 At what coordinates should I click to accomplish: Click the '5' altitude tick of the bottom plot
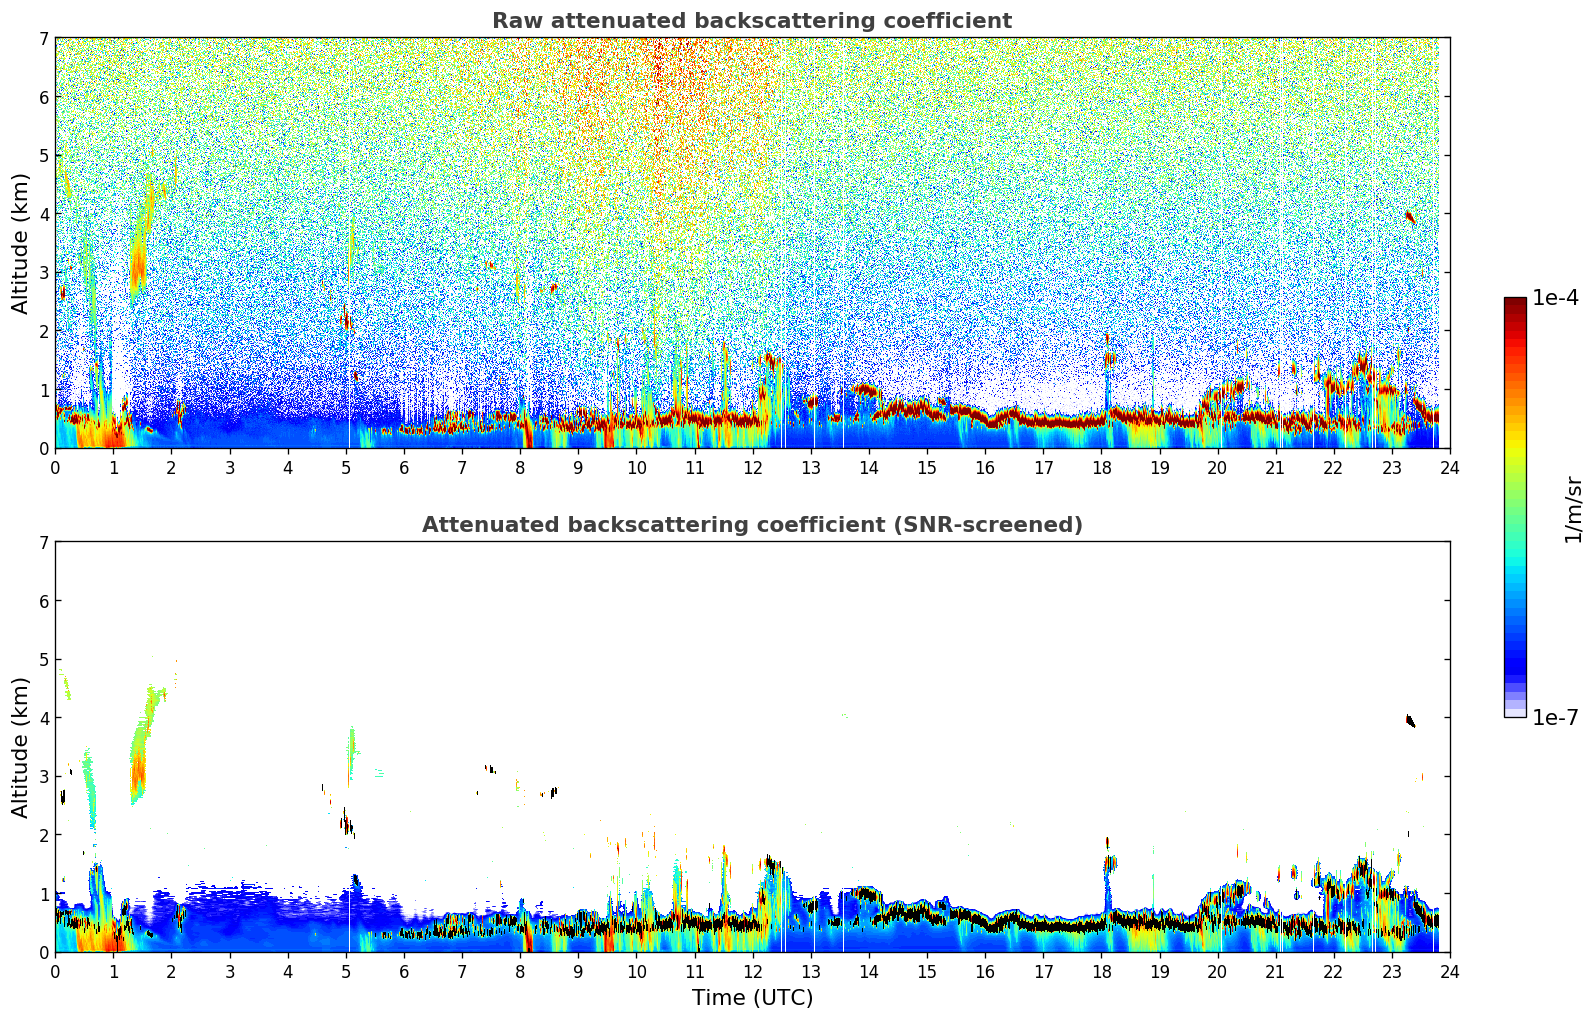pos(44,659)
